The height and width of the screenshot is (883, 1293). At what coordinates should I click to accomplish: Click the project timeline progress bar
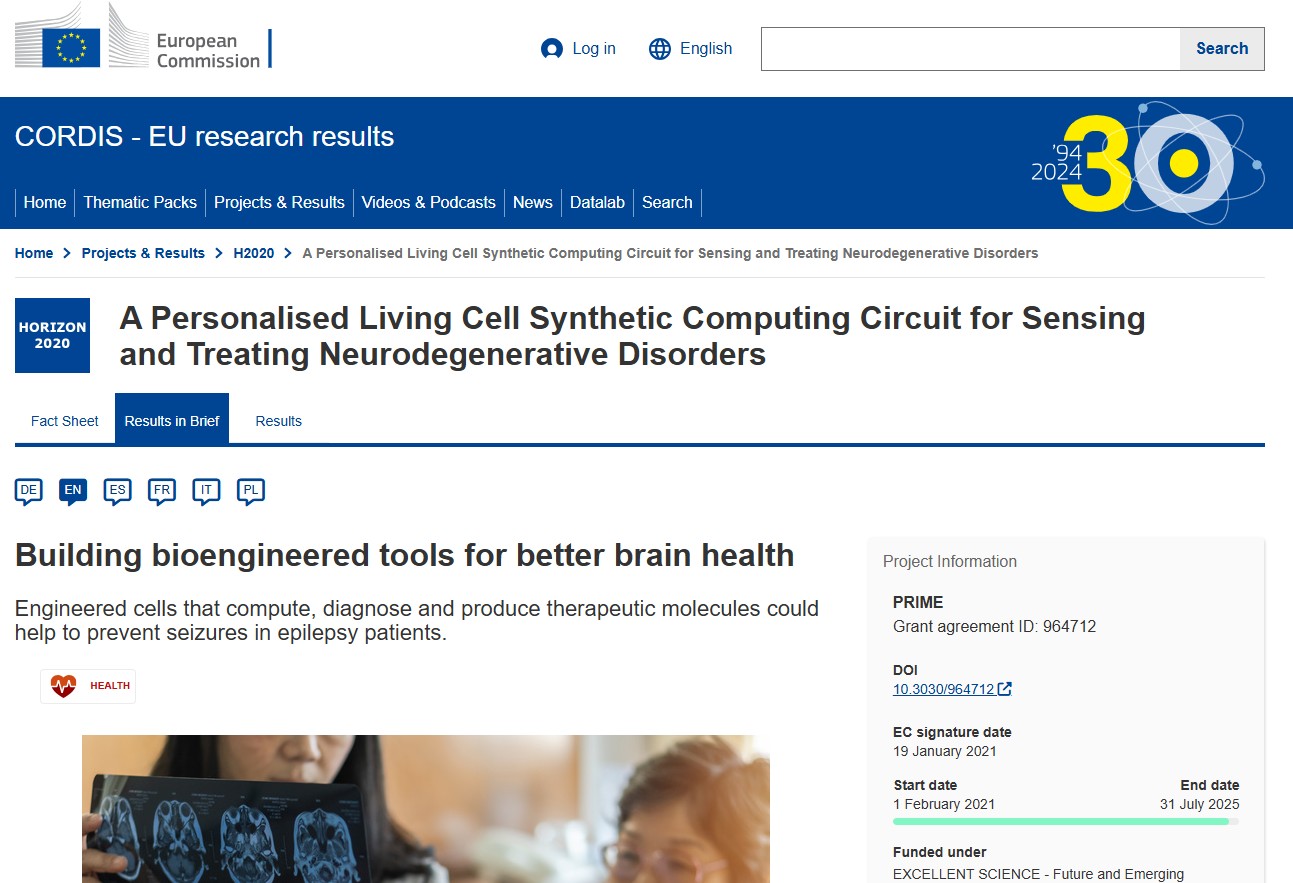coord(1065,821)
